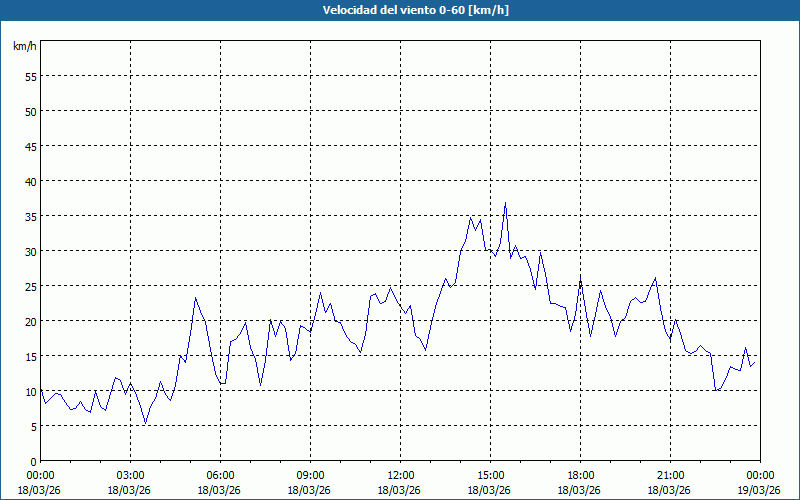Image resolution: width=800 pixels, height=500 pixels.
Task: Click the 18:00 time axis label
Action: coord(580,475)
